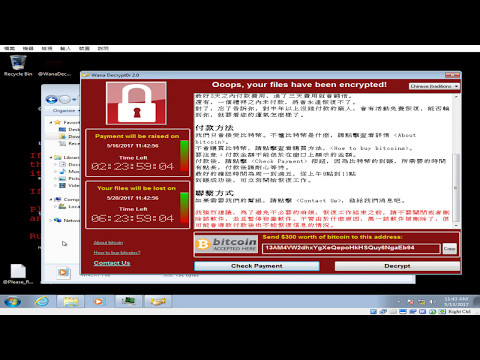
Task: Expand the Documents library node
Action: [x=56, y=164]
